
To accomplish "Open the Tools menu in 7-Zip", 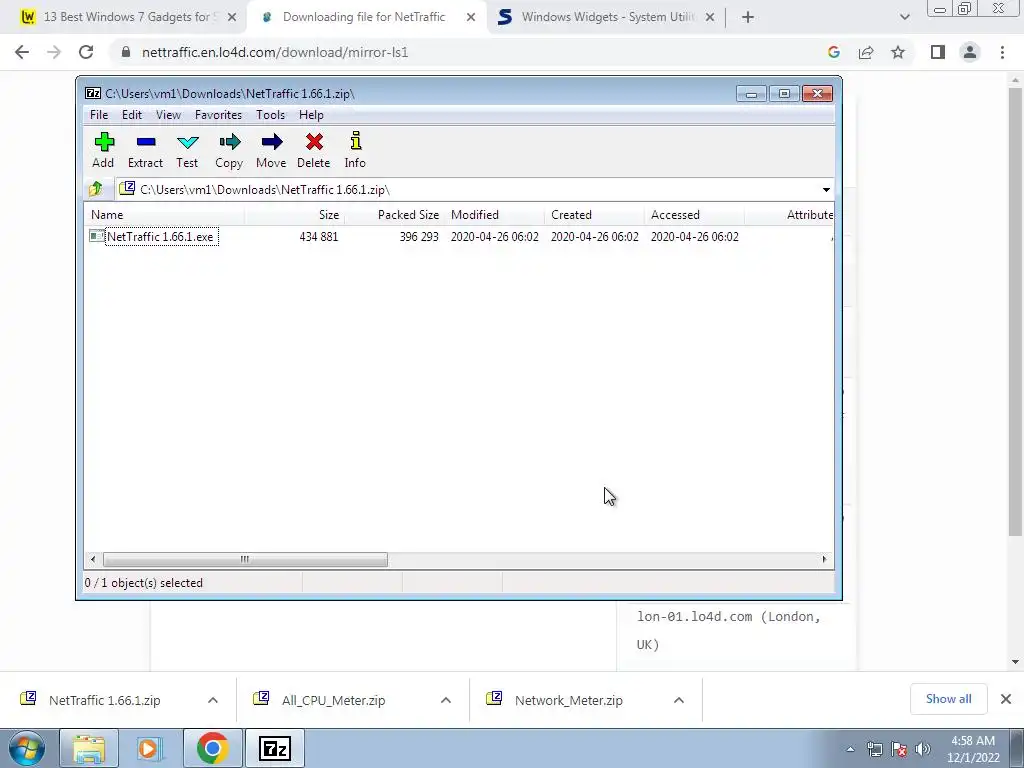I will [x=270, y=115].
